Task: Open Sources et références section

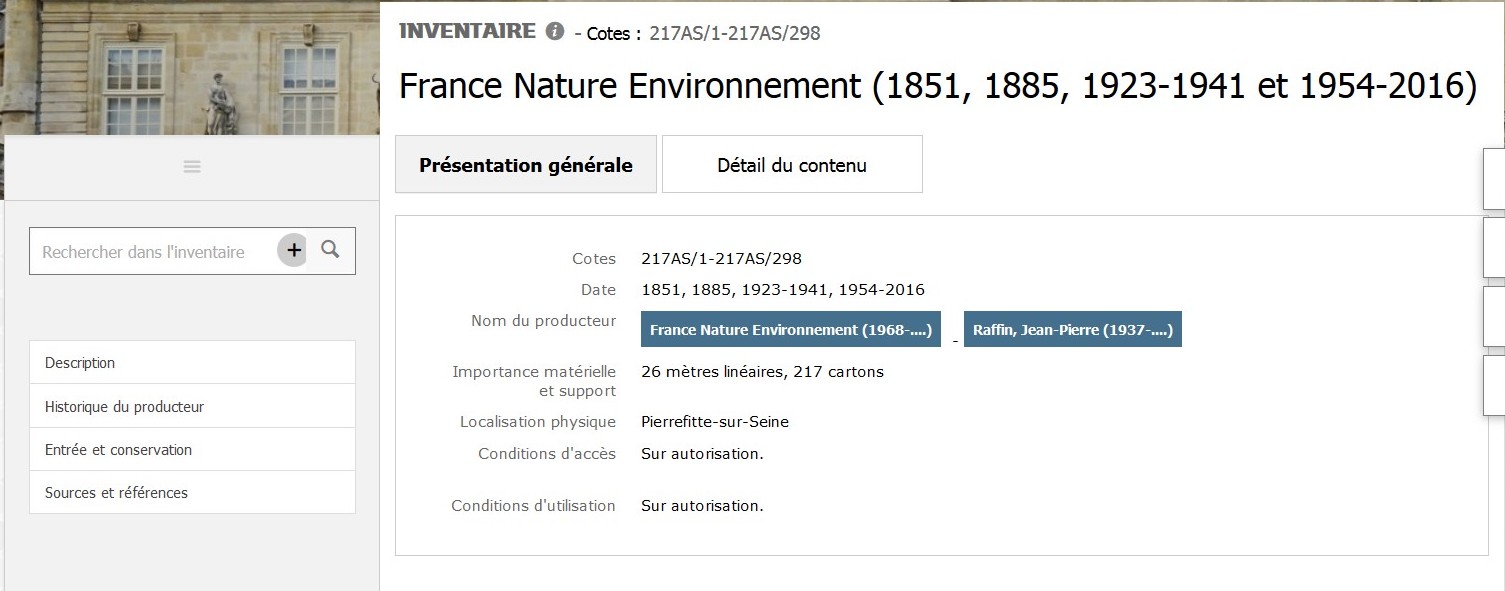Action: 192,493
